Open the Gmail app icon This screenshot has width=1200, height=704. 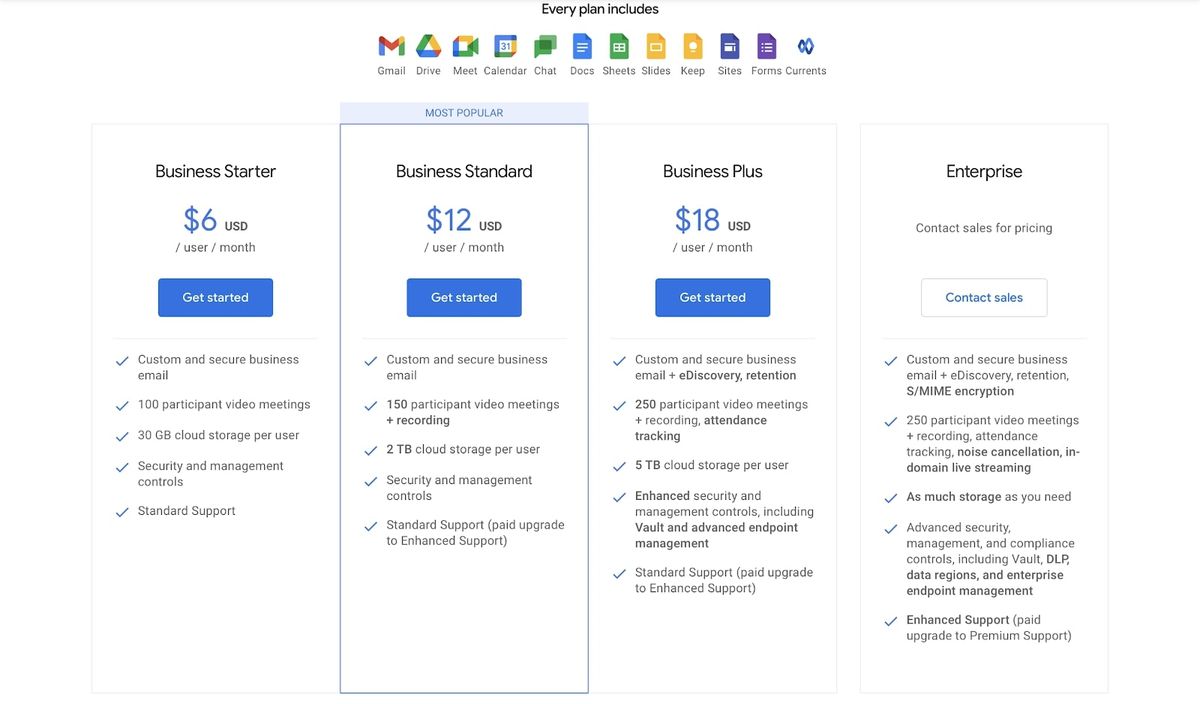tap(390, 46)
